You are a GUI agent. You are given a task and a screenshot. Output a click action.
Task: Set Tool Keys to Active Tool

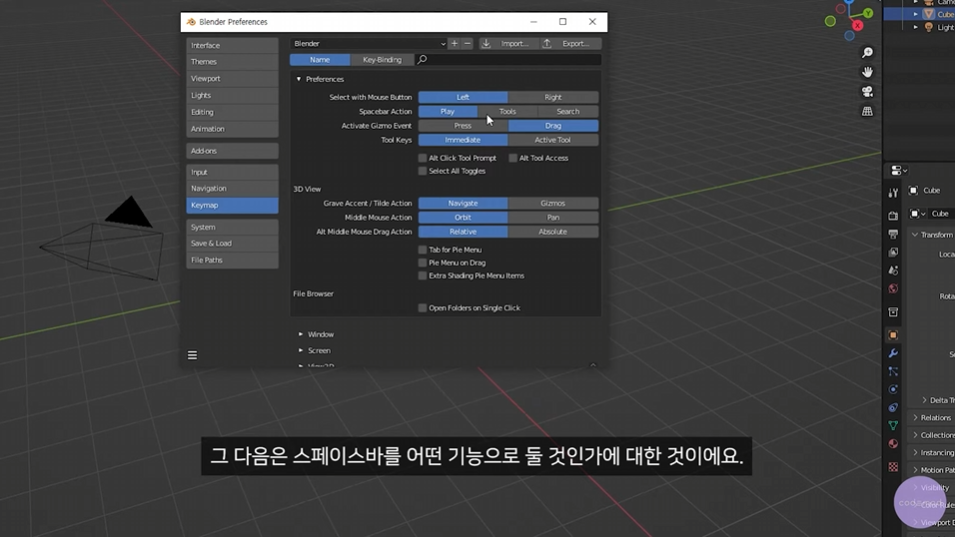pos(553,140)
